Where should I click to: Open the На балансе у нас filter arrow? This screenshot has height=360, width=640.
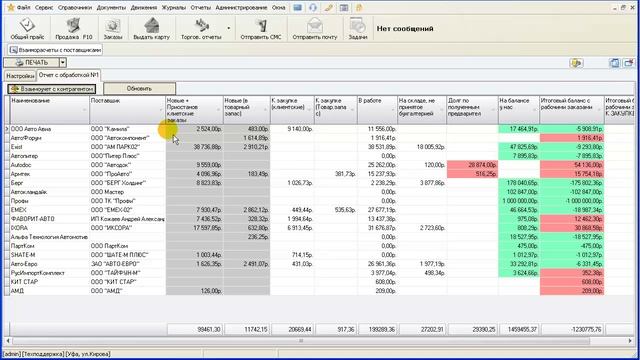click(x=534, y=110)
